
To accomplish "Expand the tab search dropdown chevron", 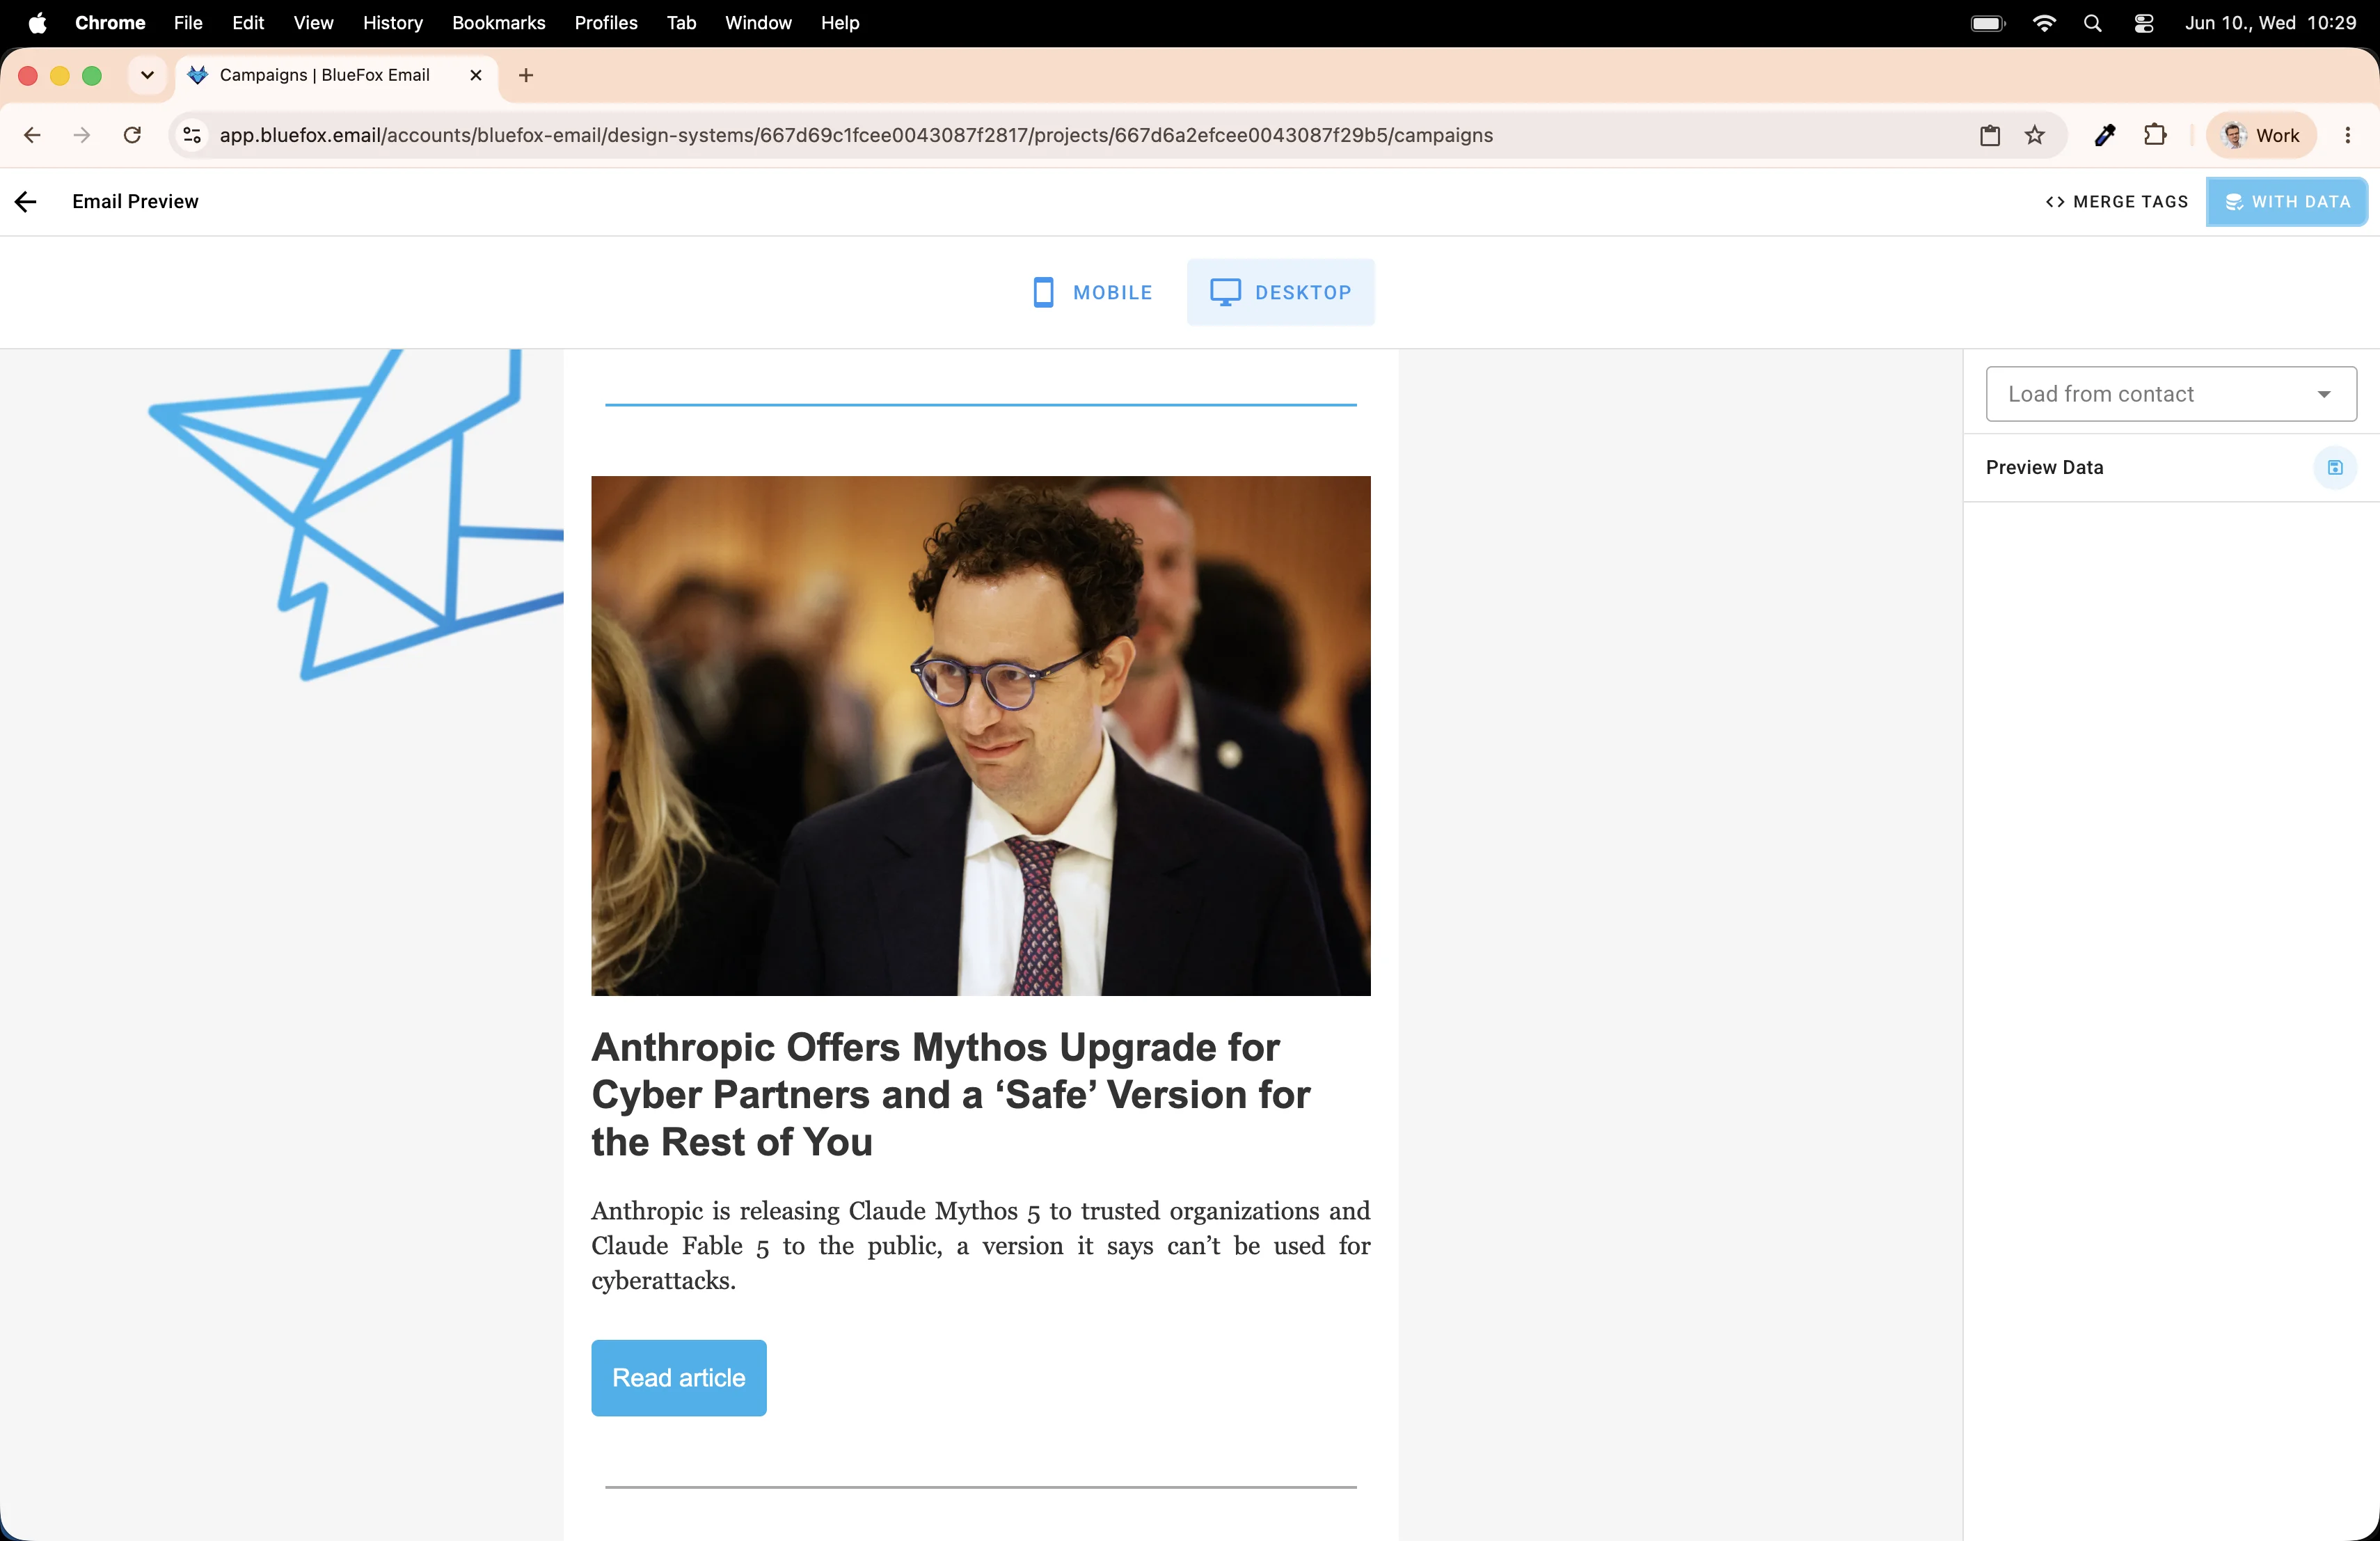I will pyautogui.click(x=147, y=75).
